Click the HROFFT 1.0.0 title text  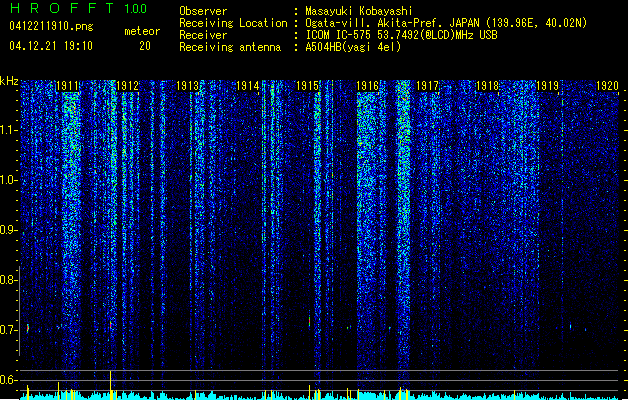coord(78,8)
